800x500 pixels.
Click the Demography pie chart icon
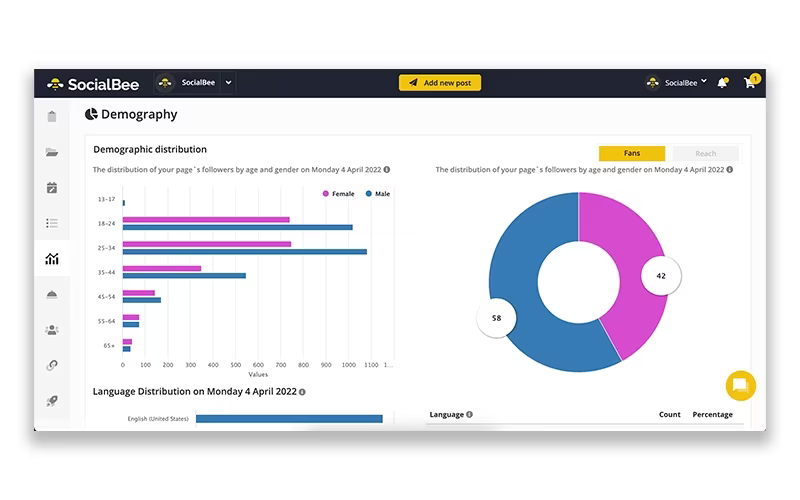click(x=91, y=114)
